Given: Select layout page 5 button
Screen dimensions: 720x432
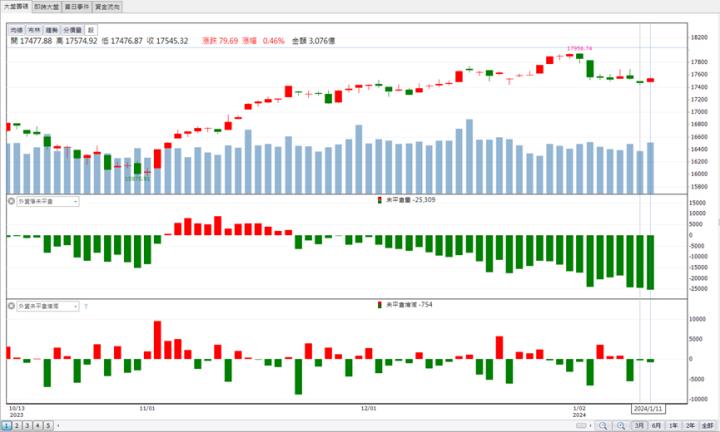Looking at the screenshot, I should [48, 426].
